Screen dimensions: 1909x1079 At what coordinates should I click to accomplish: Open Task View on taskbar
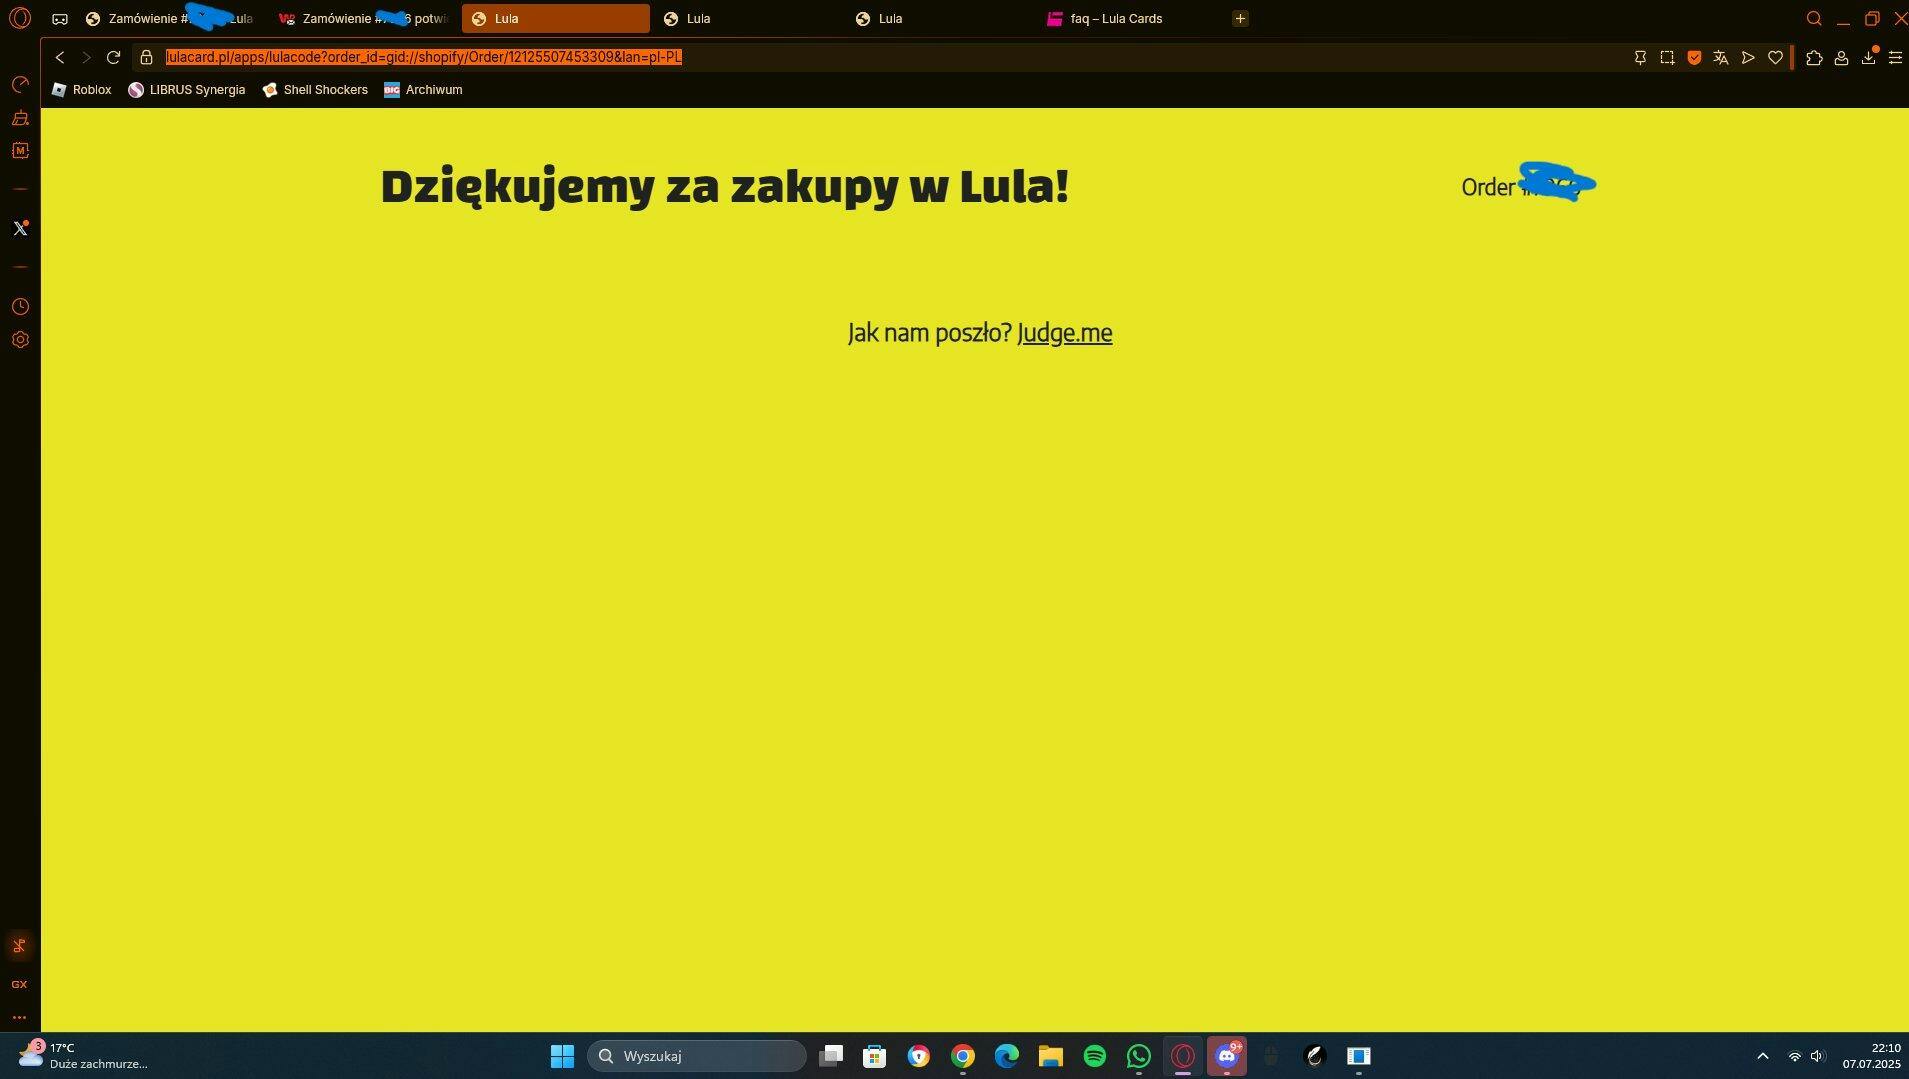[831, 1056]
